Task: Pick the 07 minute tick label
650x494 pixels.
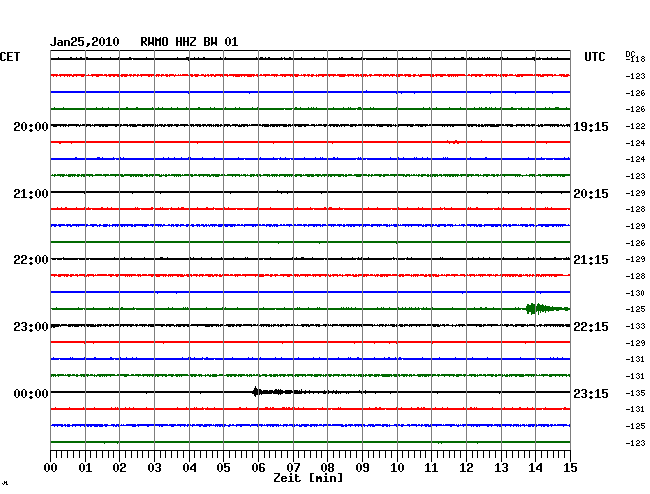Action: [x=293, y=467]
